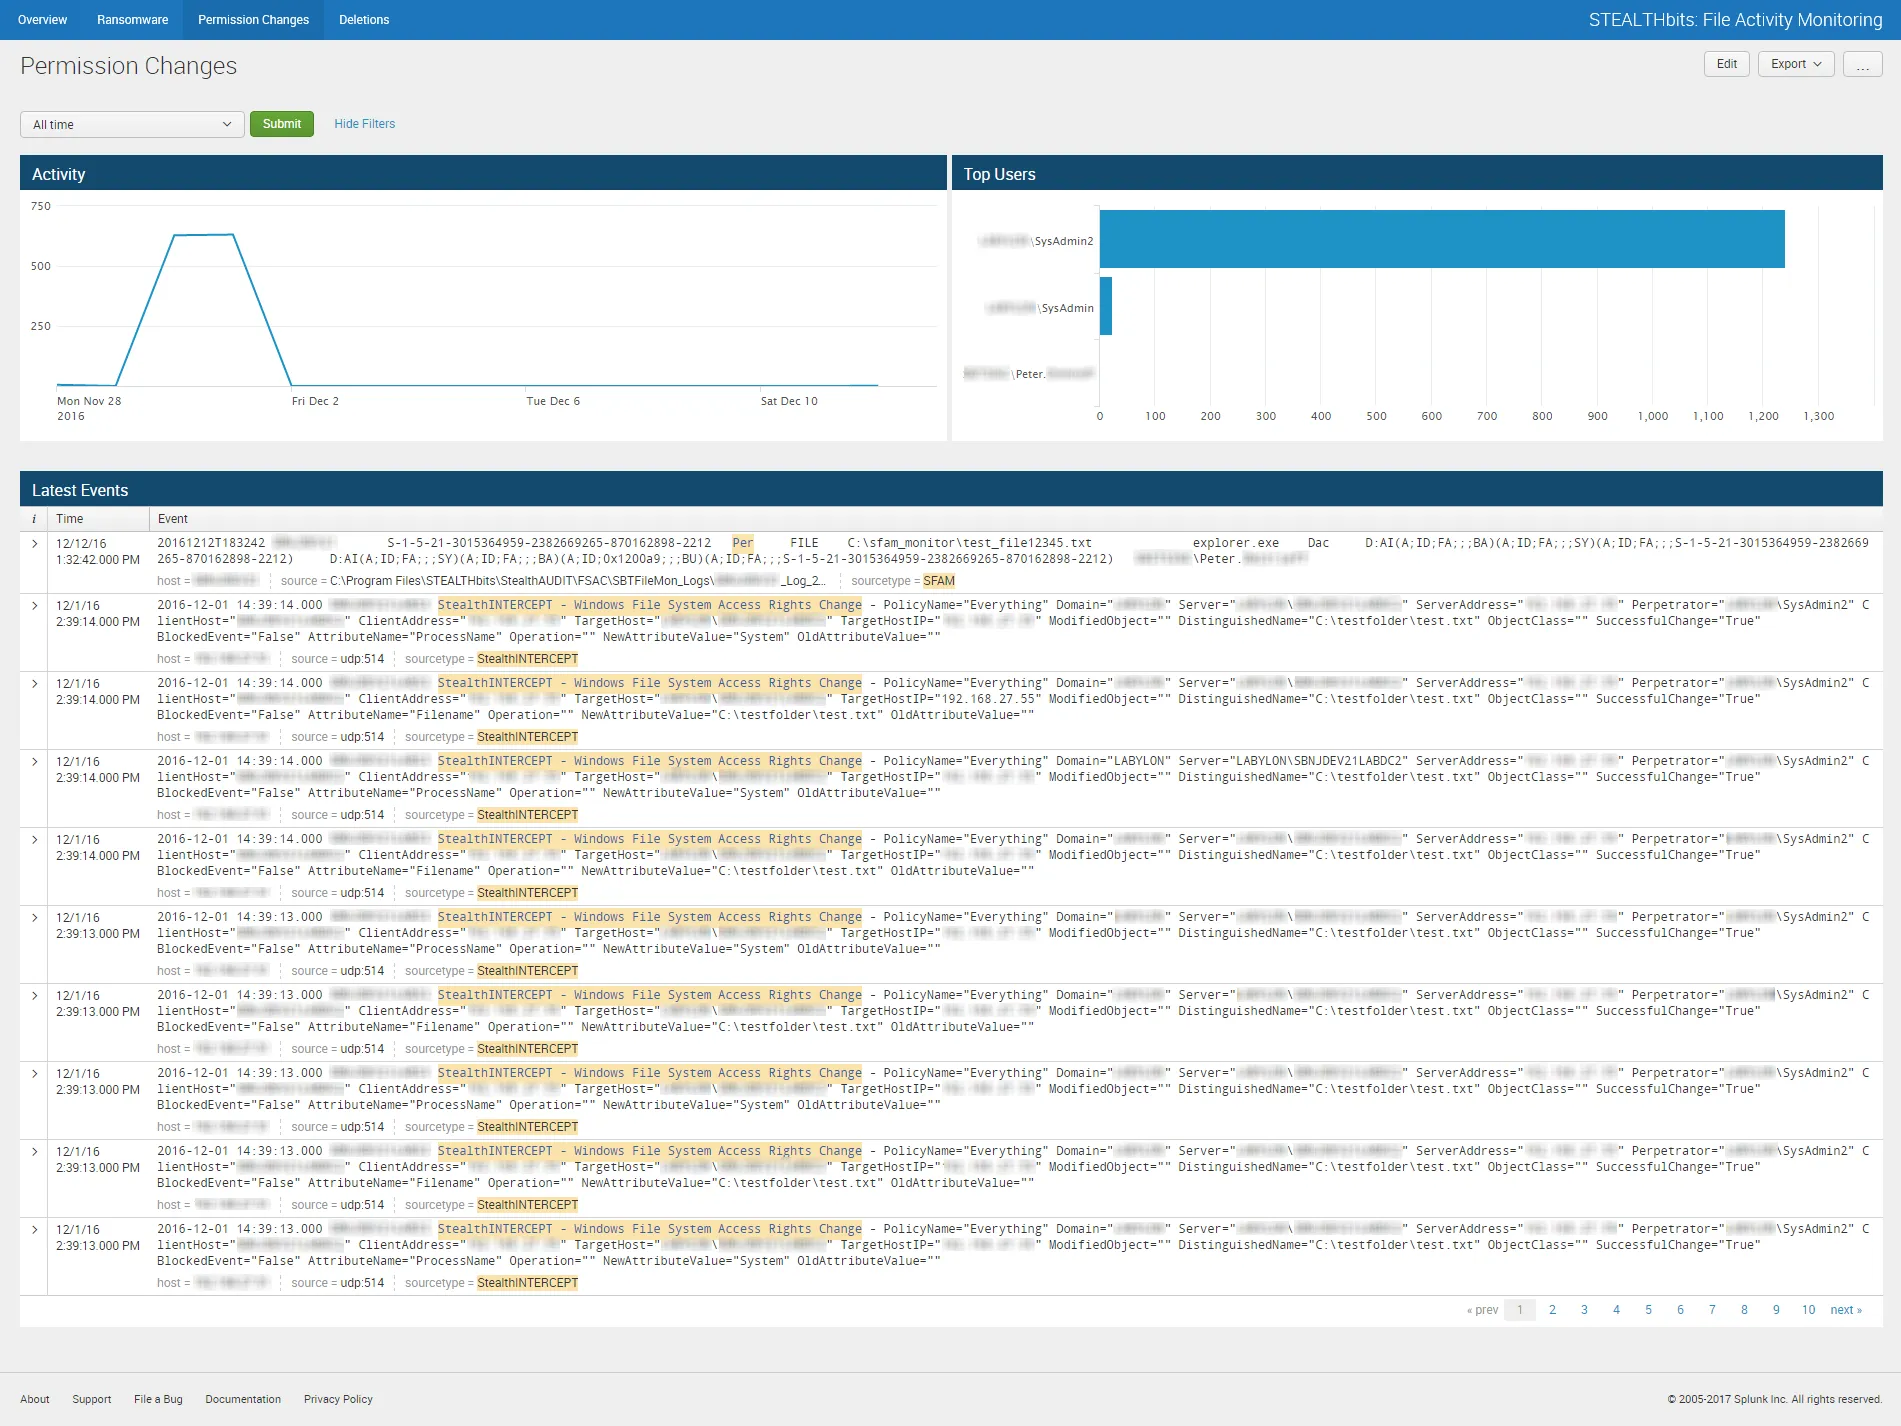
Task: Click the Time column header
Action: (x=70, y=519)
